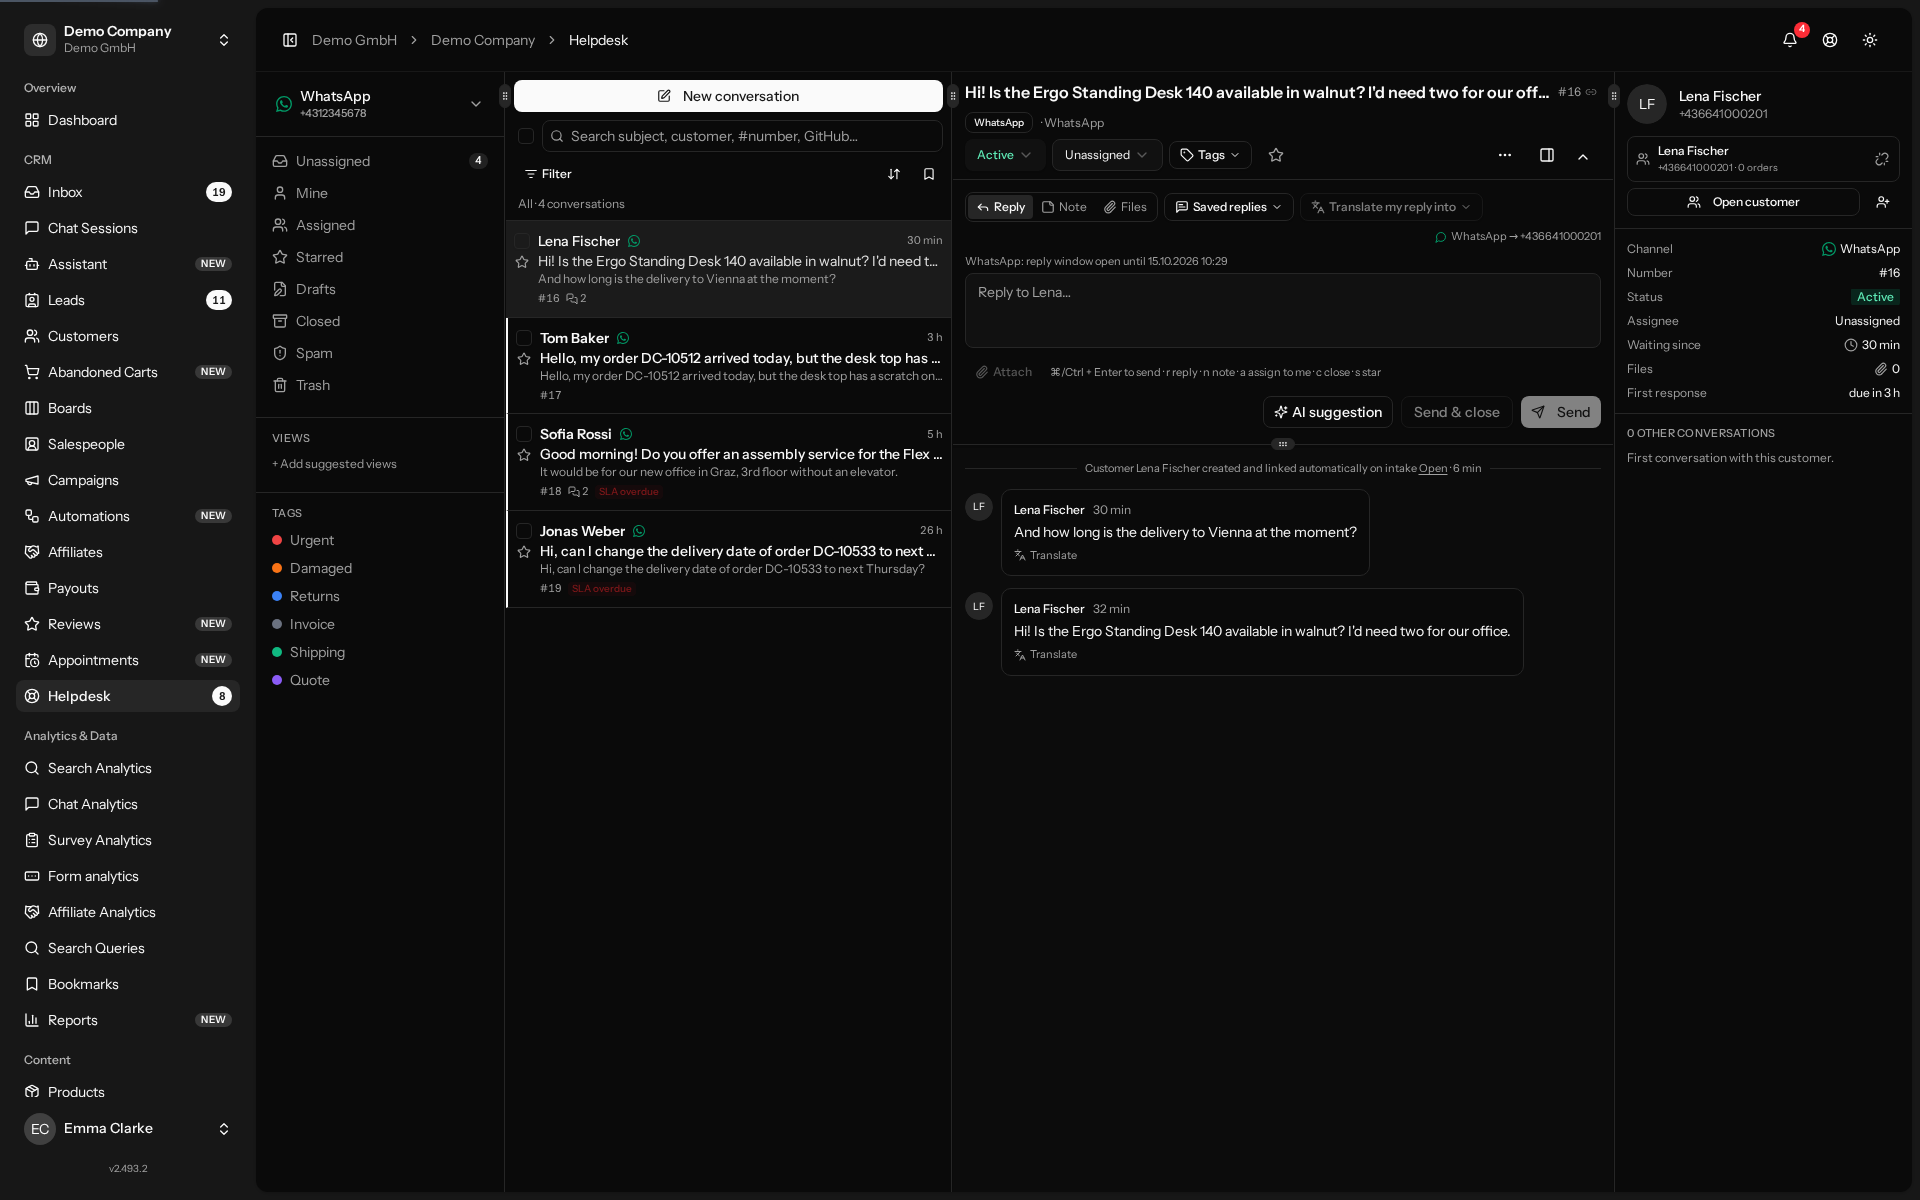Image resolution: width=1920 pixels, height=1200 pixels.
Task: Click the add-person icon next to Open customer
Action: pyautogui.click(x=1883, y=202)
